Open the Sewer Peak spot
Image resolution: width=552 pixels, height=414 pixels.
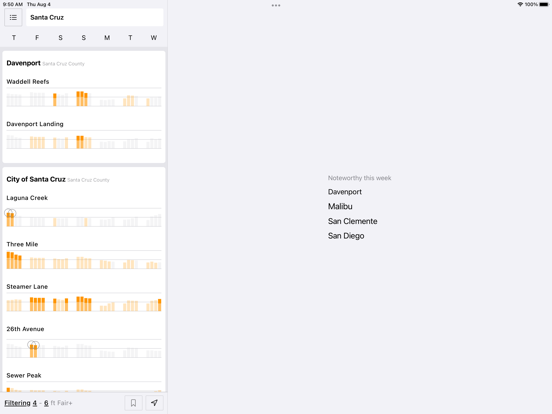(x=24, y=375)
